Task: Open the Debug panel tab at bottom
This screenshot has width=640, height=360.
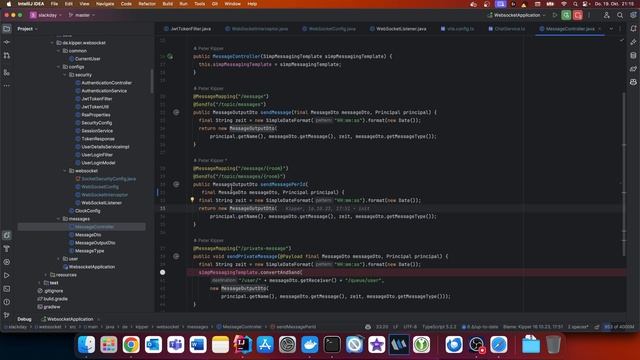Action: (x=24, y=319)
